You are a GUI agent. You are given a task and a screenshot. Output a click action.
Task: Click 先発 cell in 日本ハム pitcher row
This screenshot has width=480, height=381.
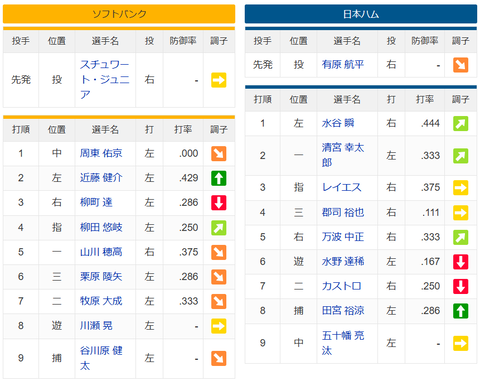tap(263, 64)
